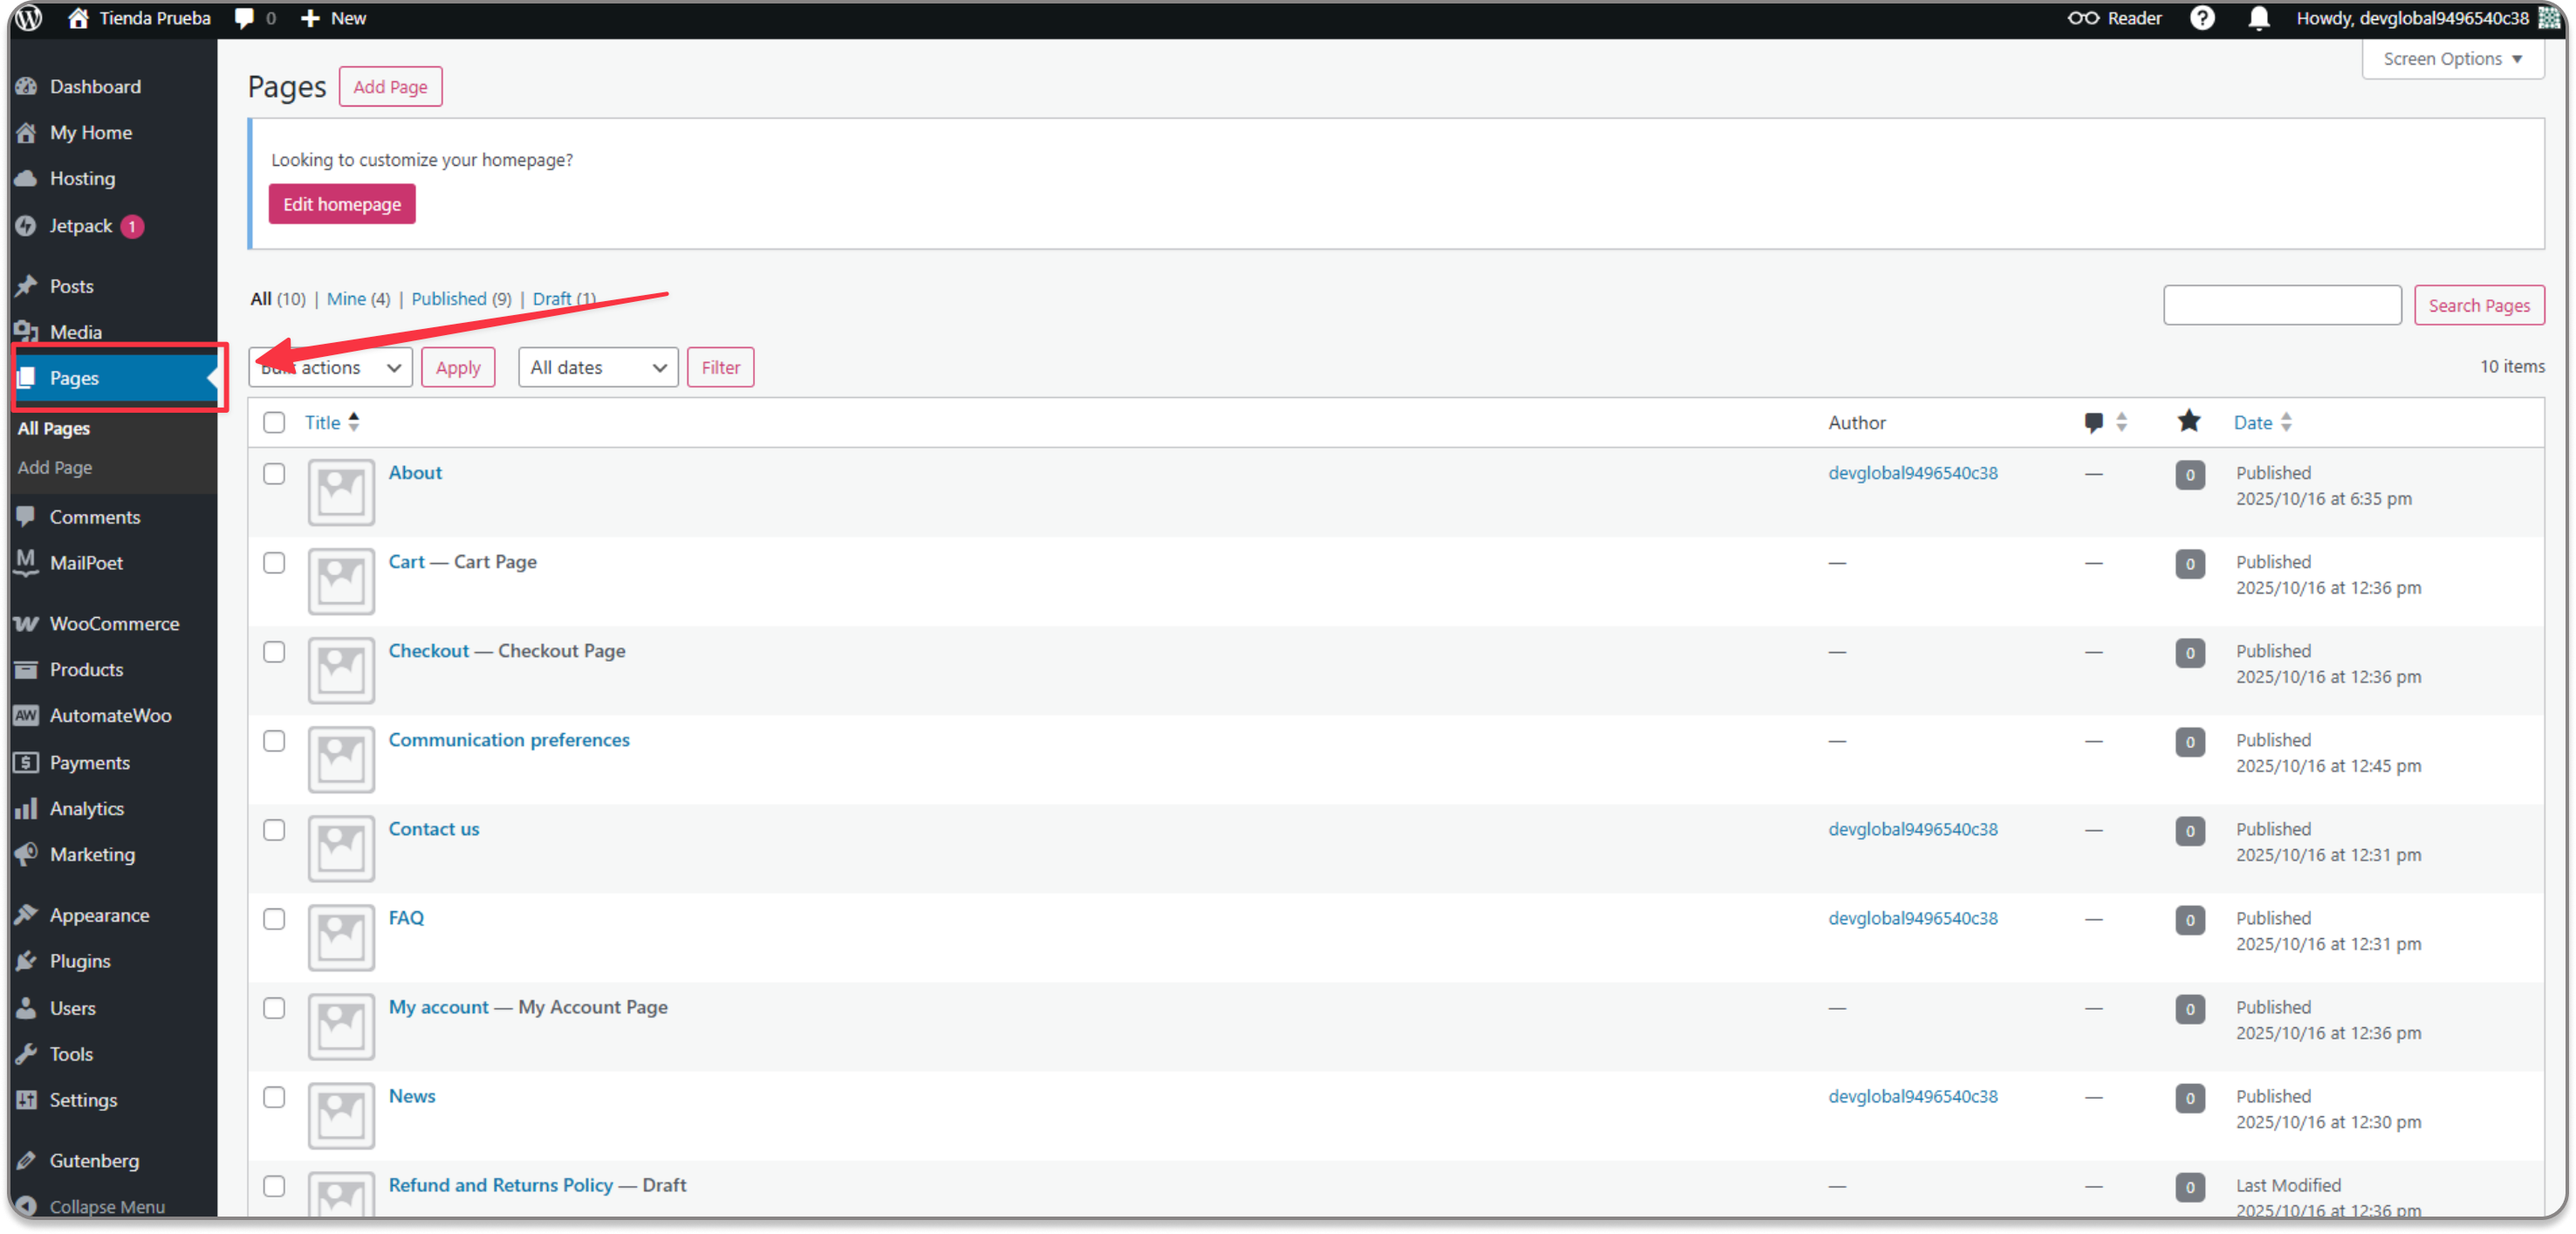This screenshot has width=2576, height=1234.
Task: Open My Home in sidebar
Action: [114, 132]
